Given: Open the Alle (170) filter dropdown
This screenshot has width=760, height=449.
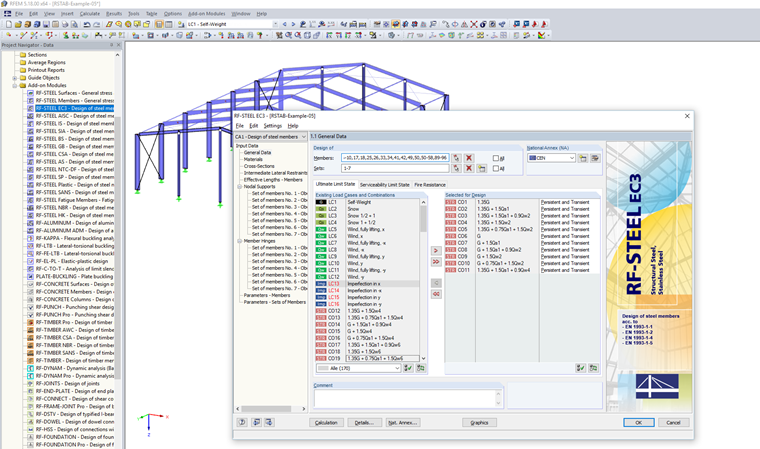Looking at the screenshot, I should 397,369.
